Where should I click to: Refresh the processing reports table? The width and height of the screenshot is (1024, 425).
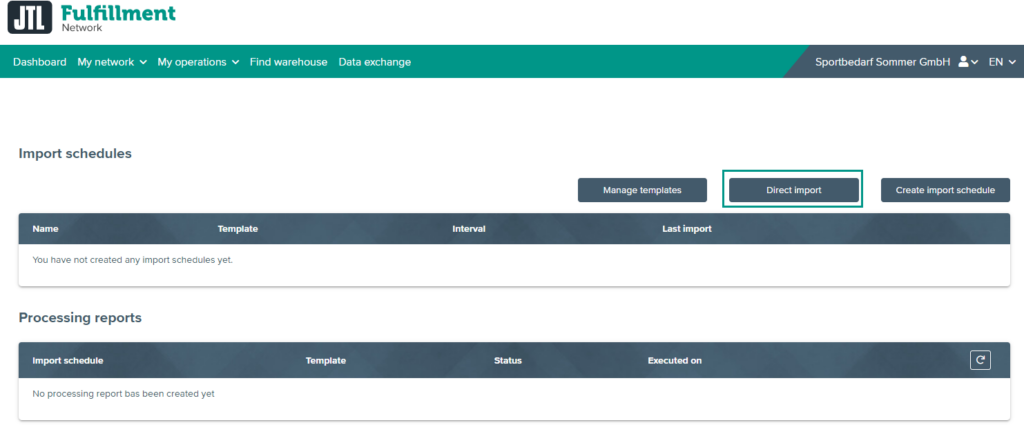point(980,360)
